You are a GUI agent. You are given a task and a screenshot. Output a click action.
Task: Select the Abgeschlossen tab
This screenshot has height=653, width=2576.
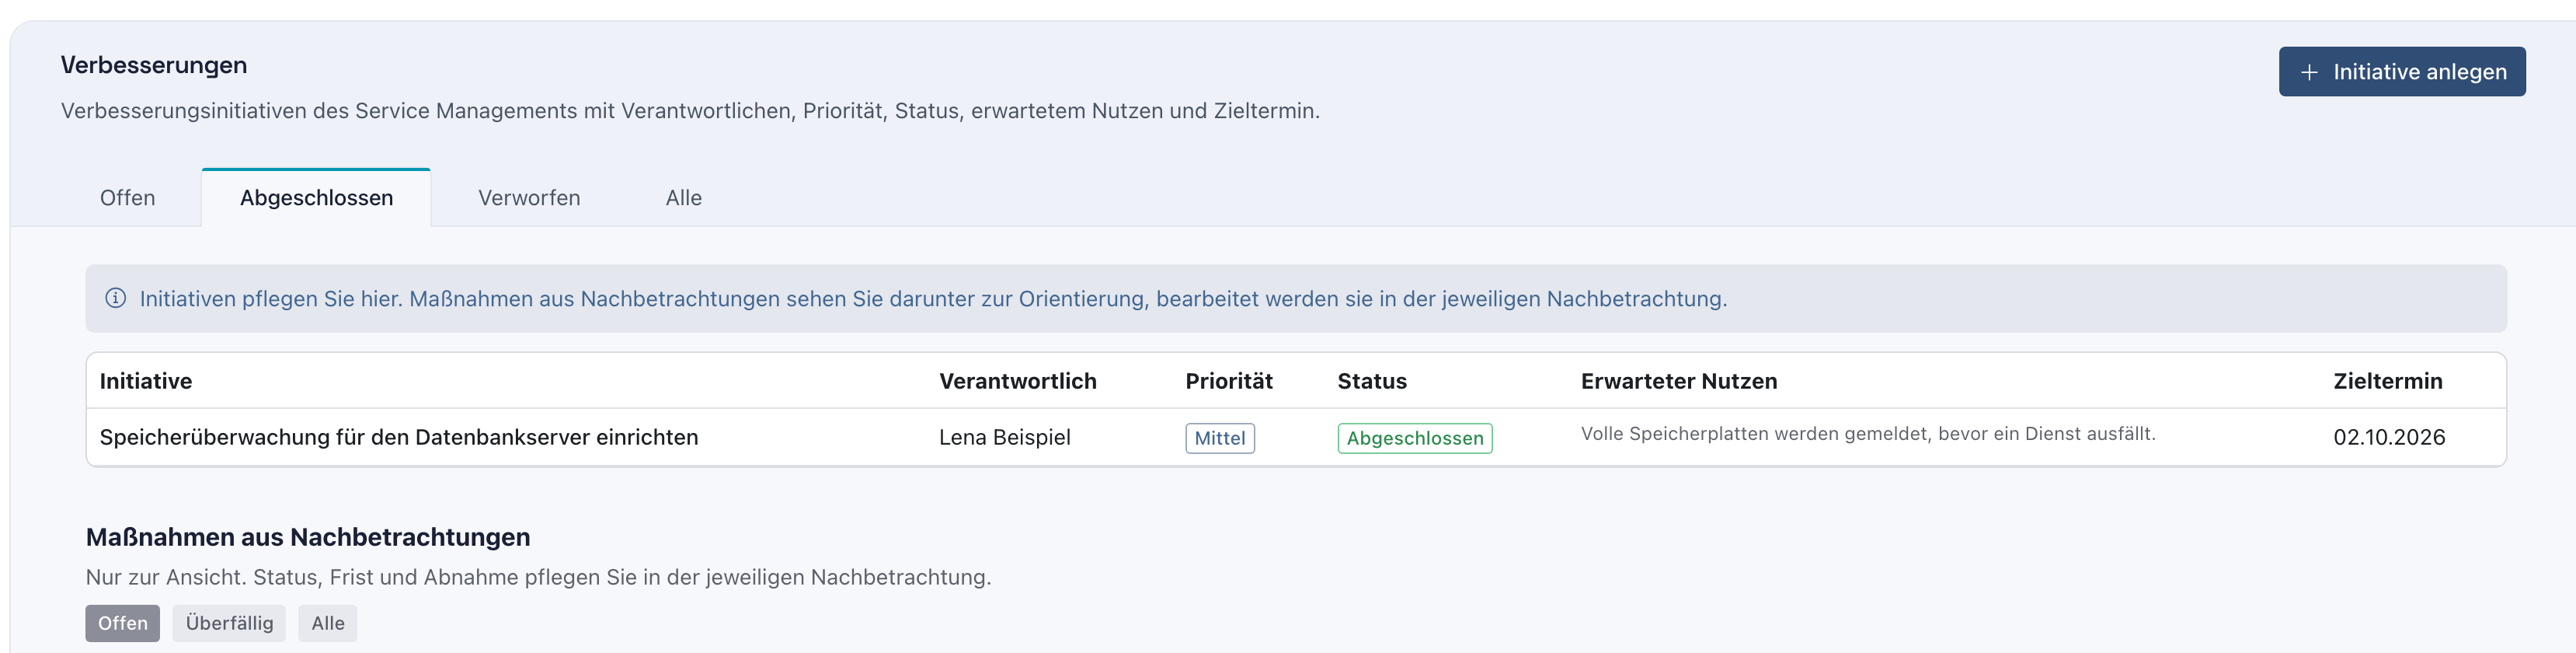click(316, 198)
